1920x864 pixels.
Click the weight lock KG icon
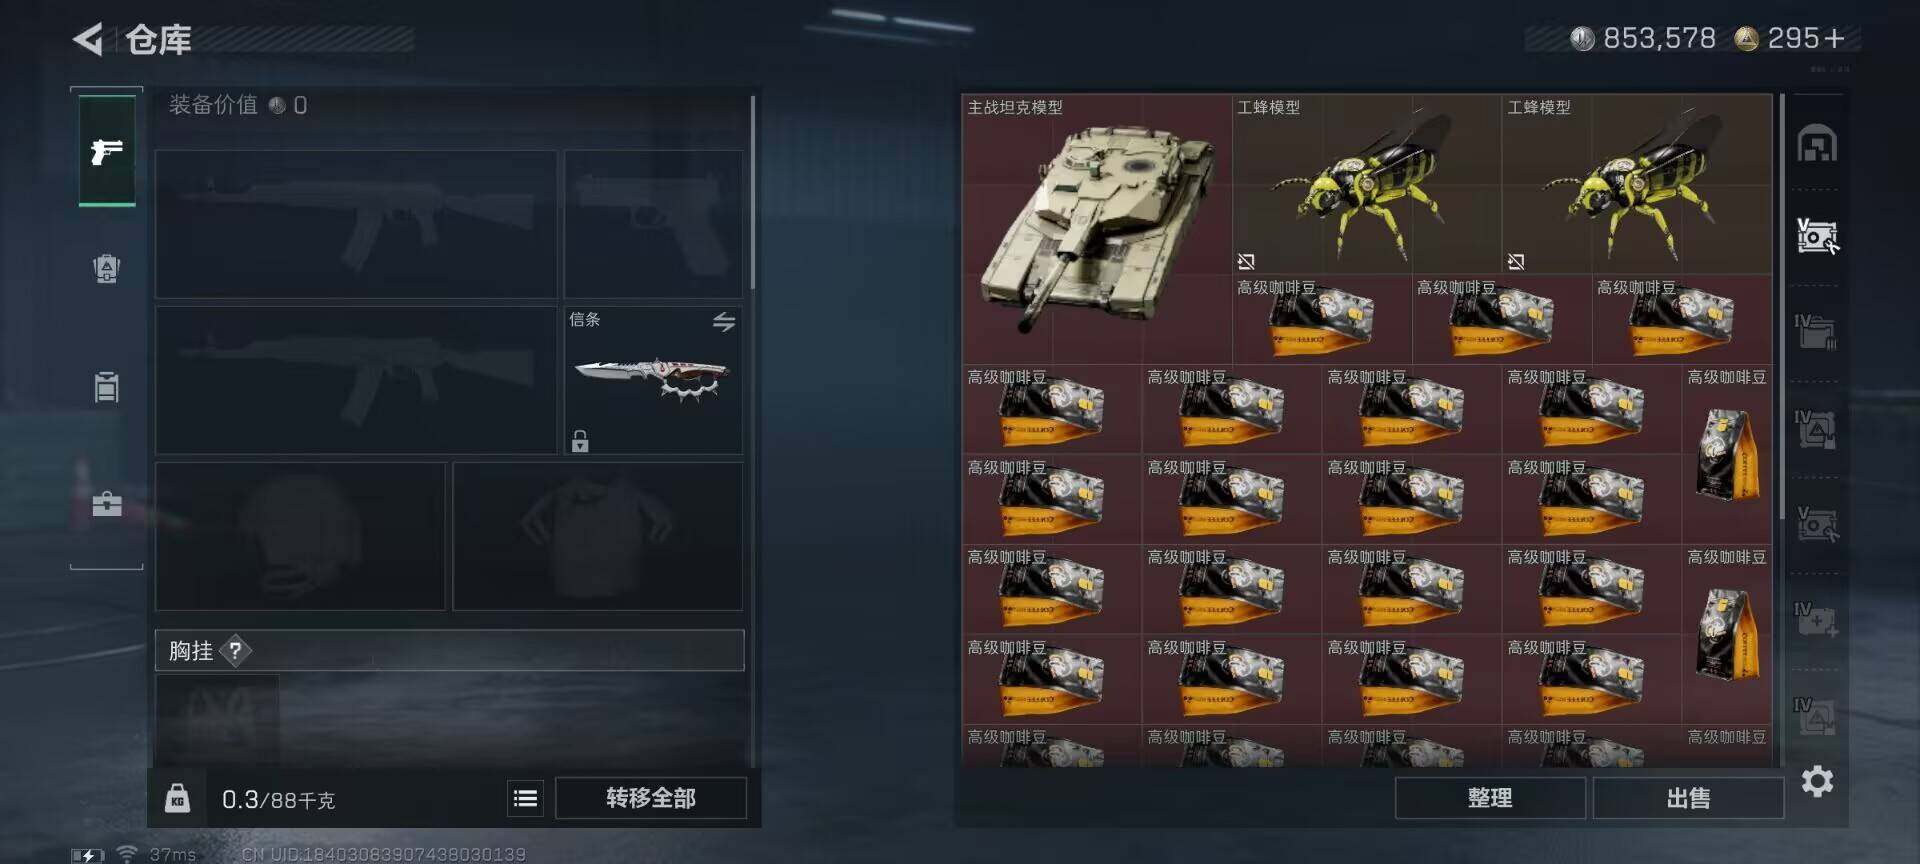click(x=177, y=798)
